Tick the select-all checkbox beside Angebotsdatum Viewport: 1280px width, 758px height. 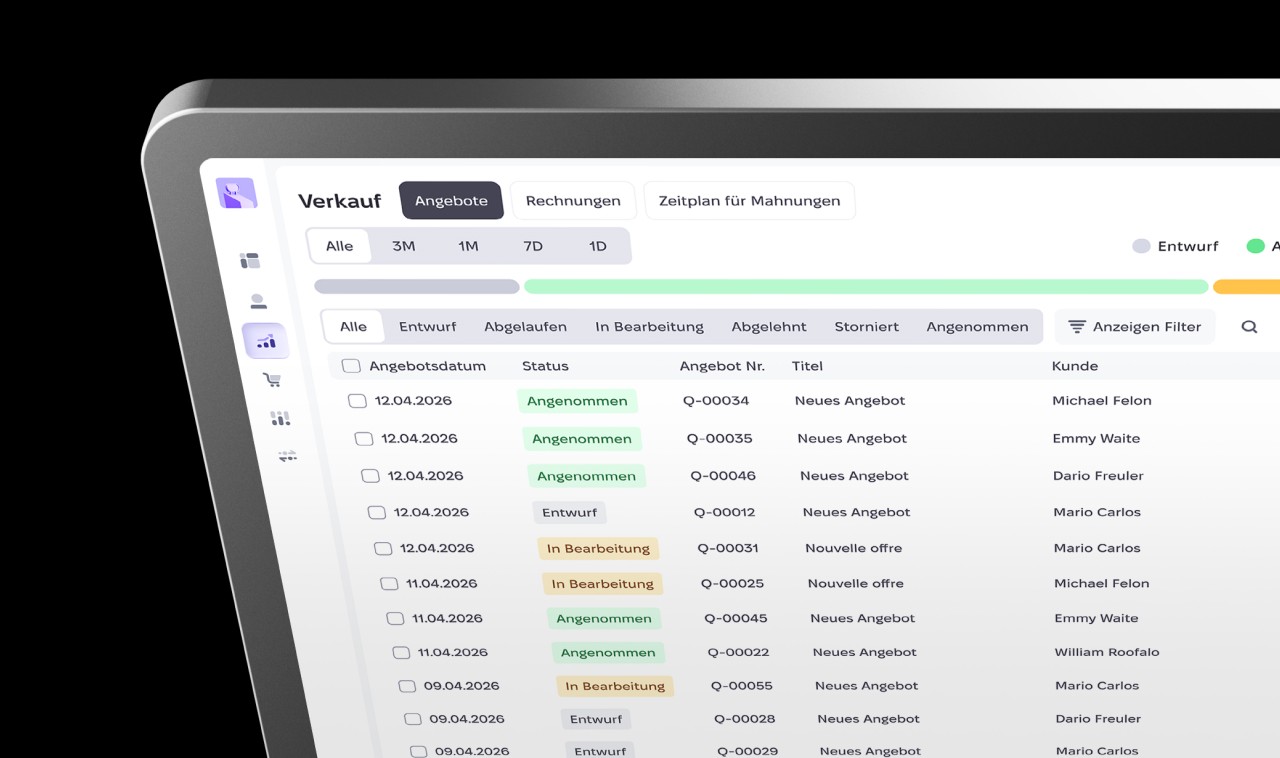(x=351, y=366)
